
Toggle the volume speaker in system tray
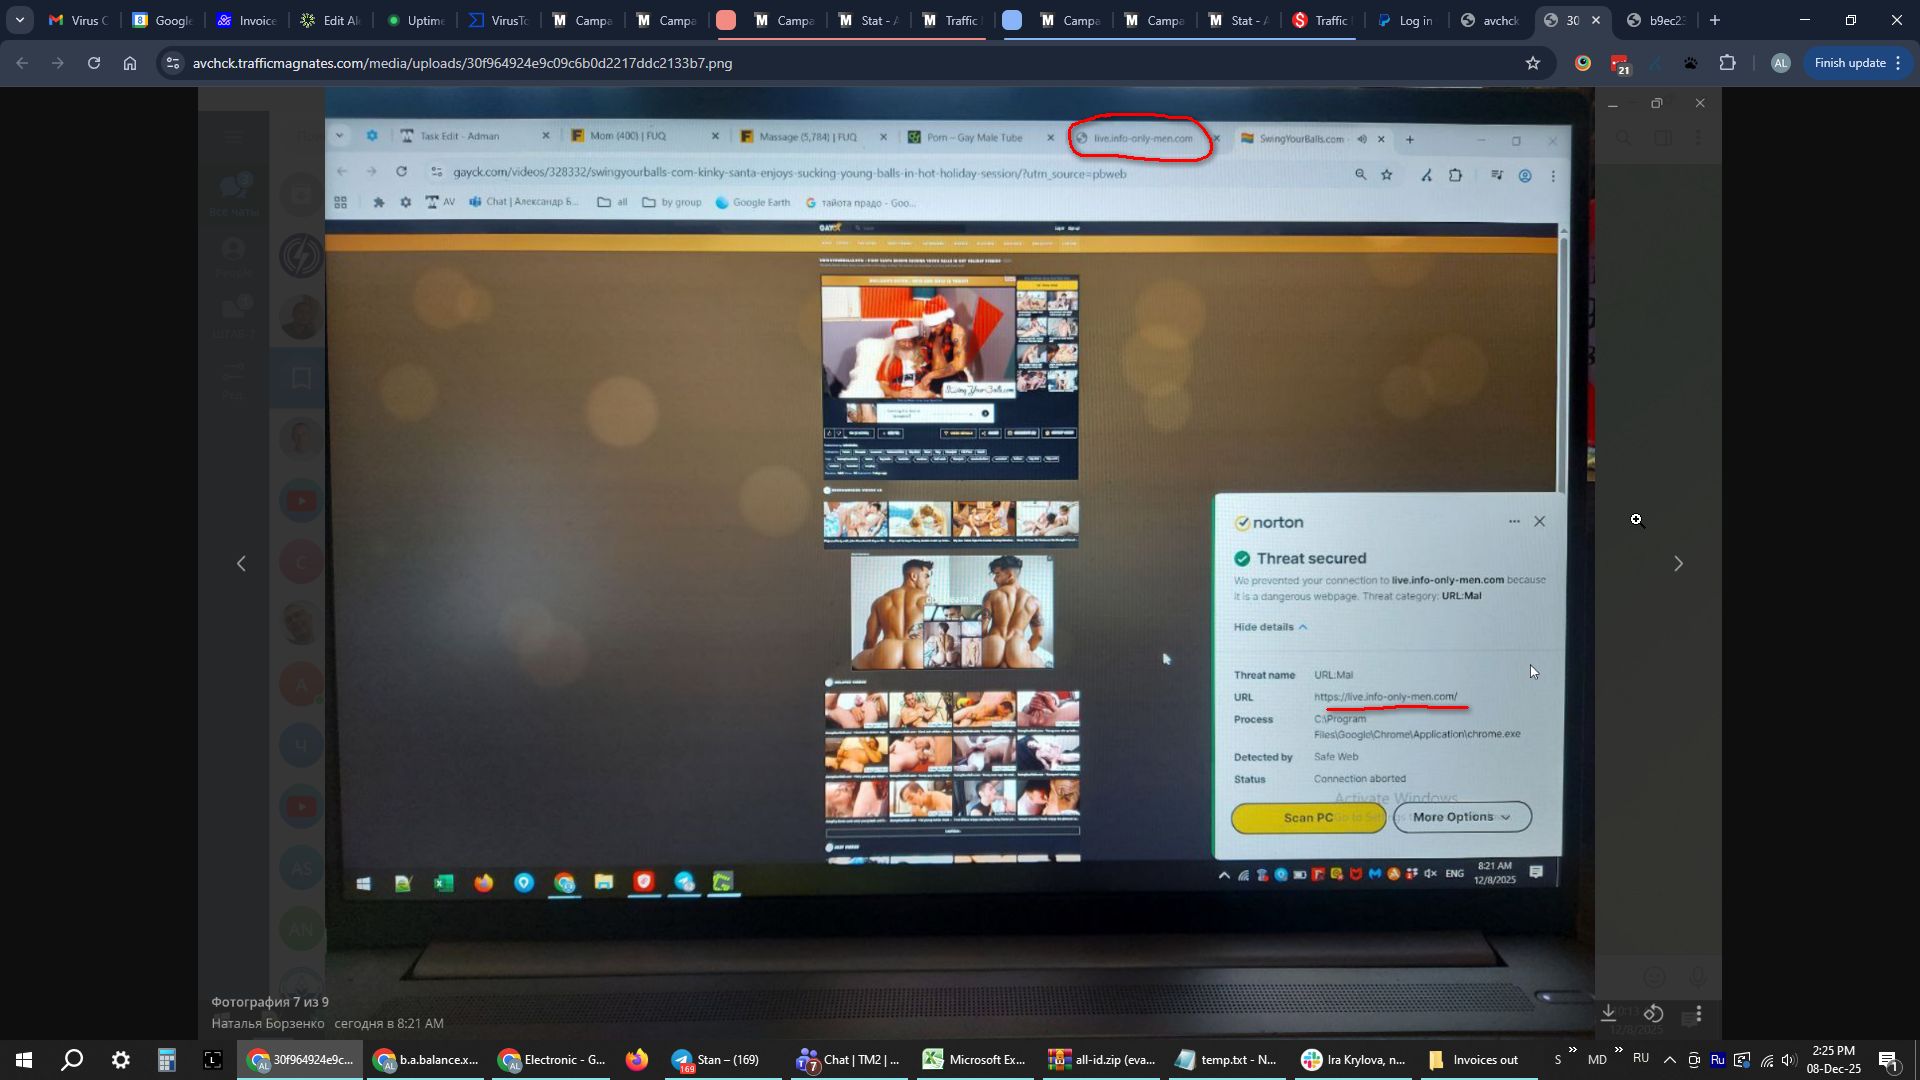1789,1060
